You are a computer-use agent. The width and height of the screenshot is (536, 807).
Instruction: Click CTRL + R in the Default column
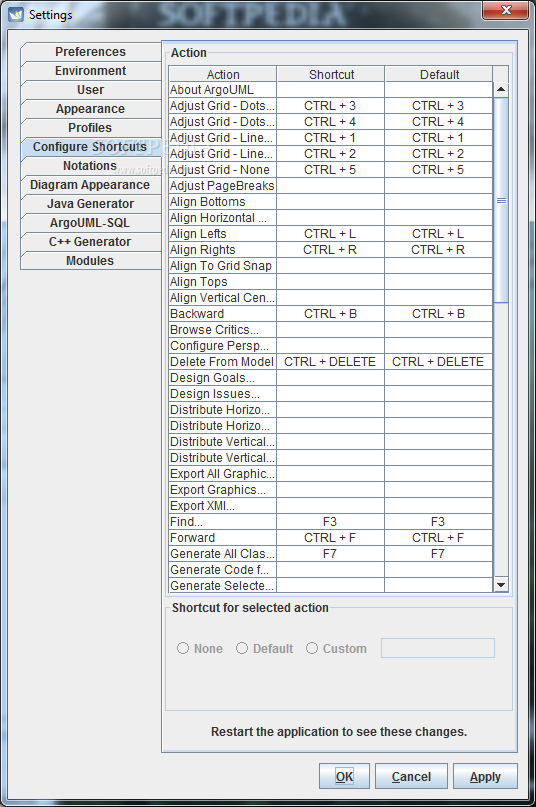coord(438,250)
